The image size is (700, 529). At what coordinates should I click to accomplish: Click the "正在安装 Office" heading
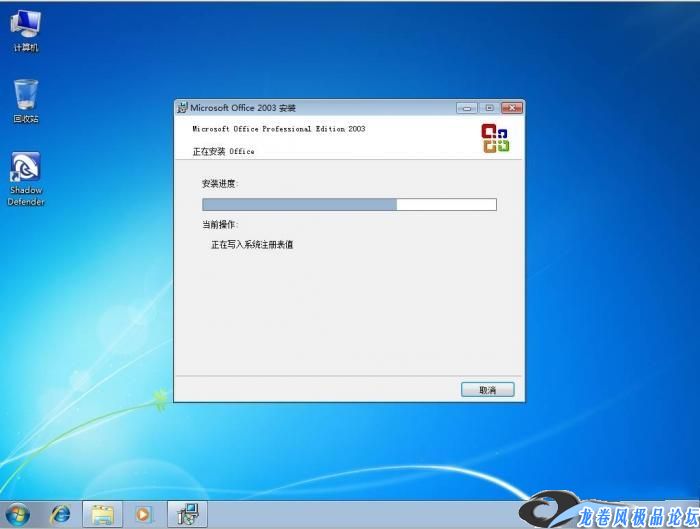coord(223,151)
